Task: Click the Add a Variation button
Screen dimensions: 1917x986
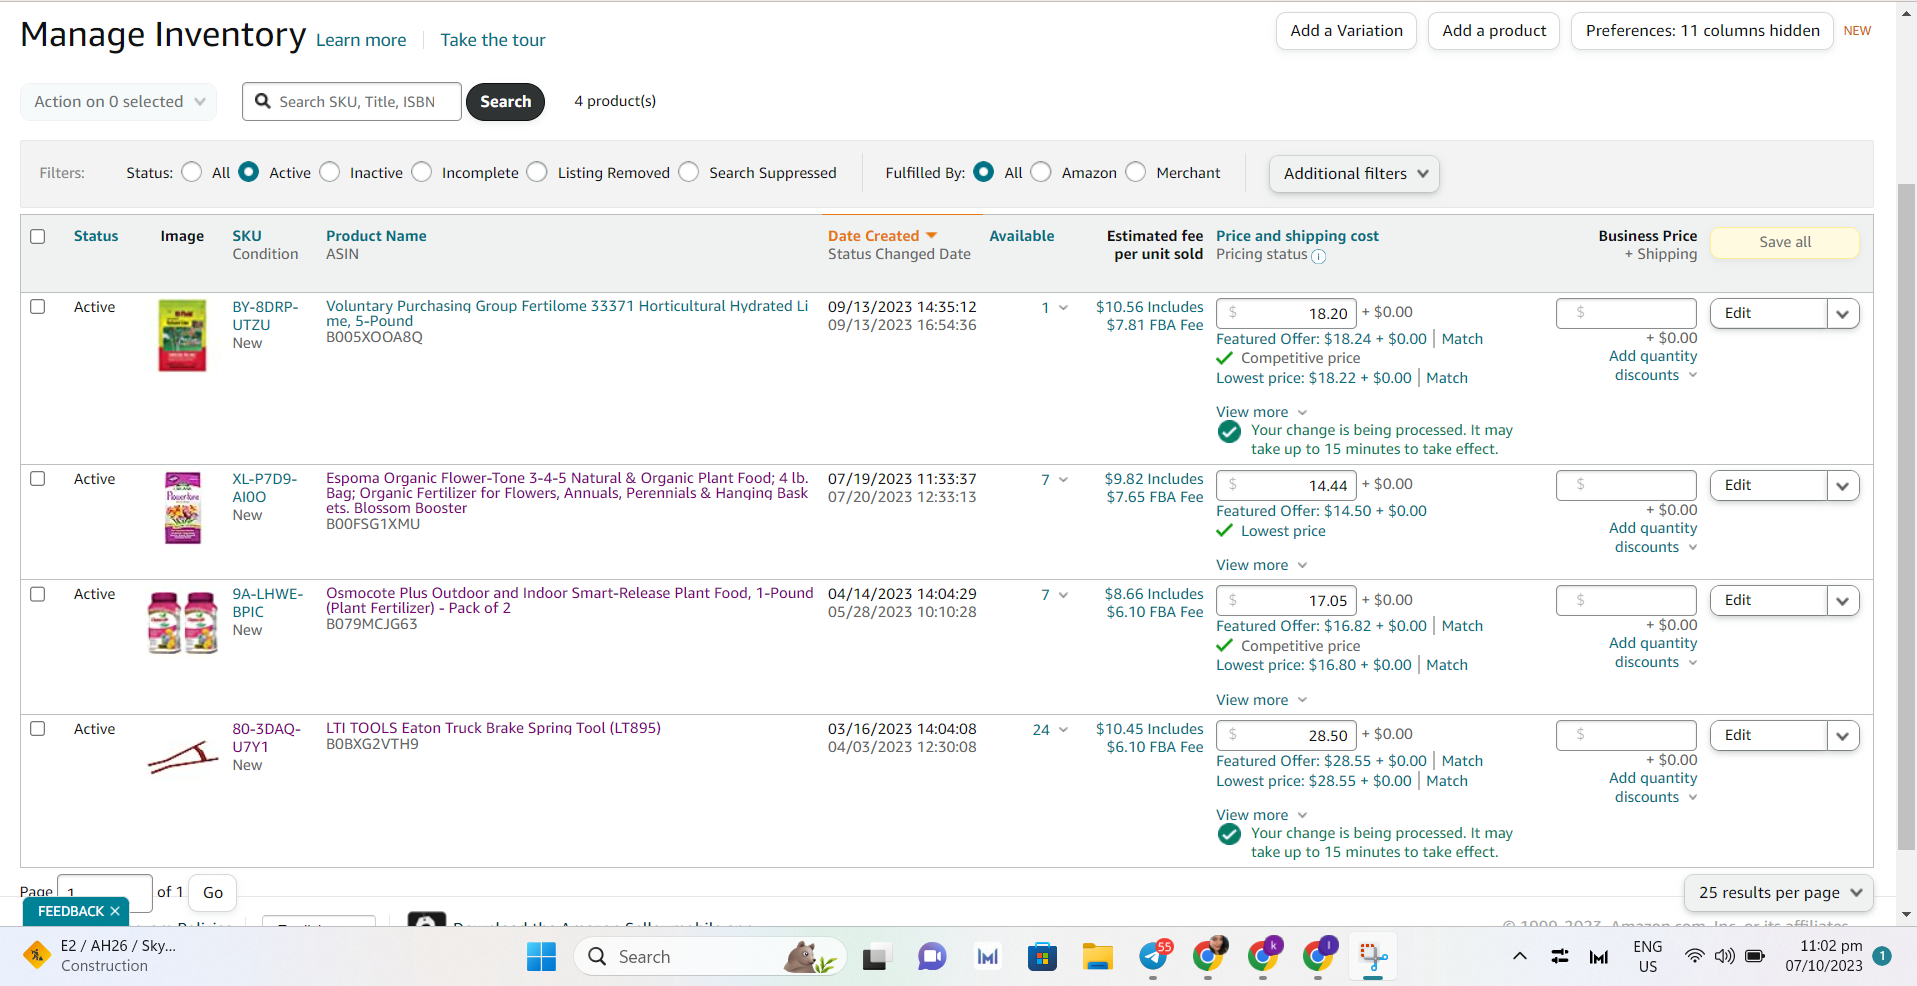Action: [1346, 31]
